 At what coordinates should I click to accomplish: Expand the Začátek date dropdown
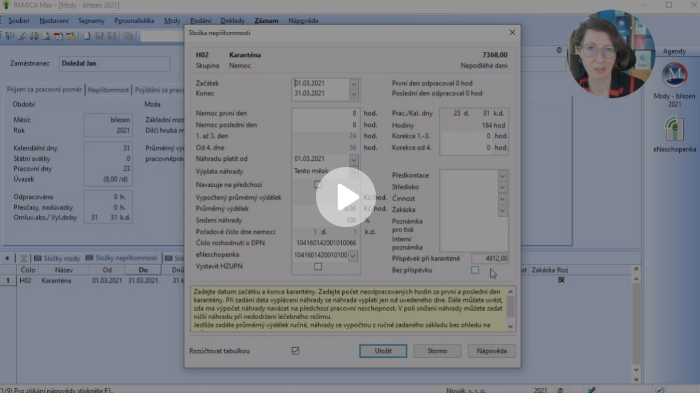(354, 84)
